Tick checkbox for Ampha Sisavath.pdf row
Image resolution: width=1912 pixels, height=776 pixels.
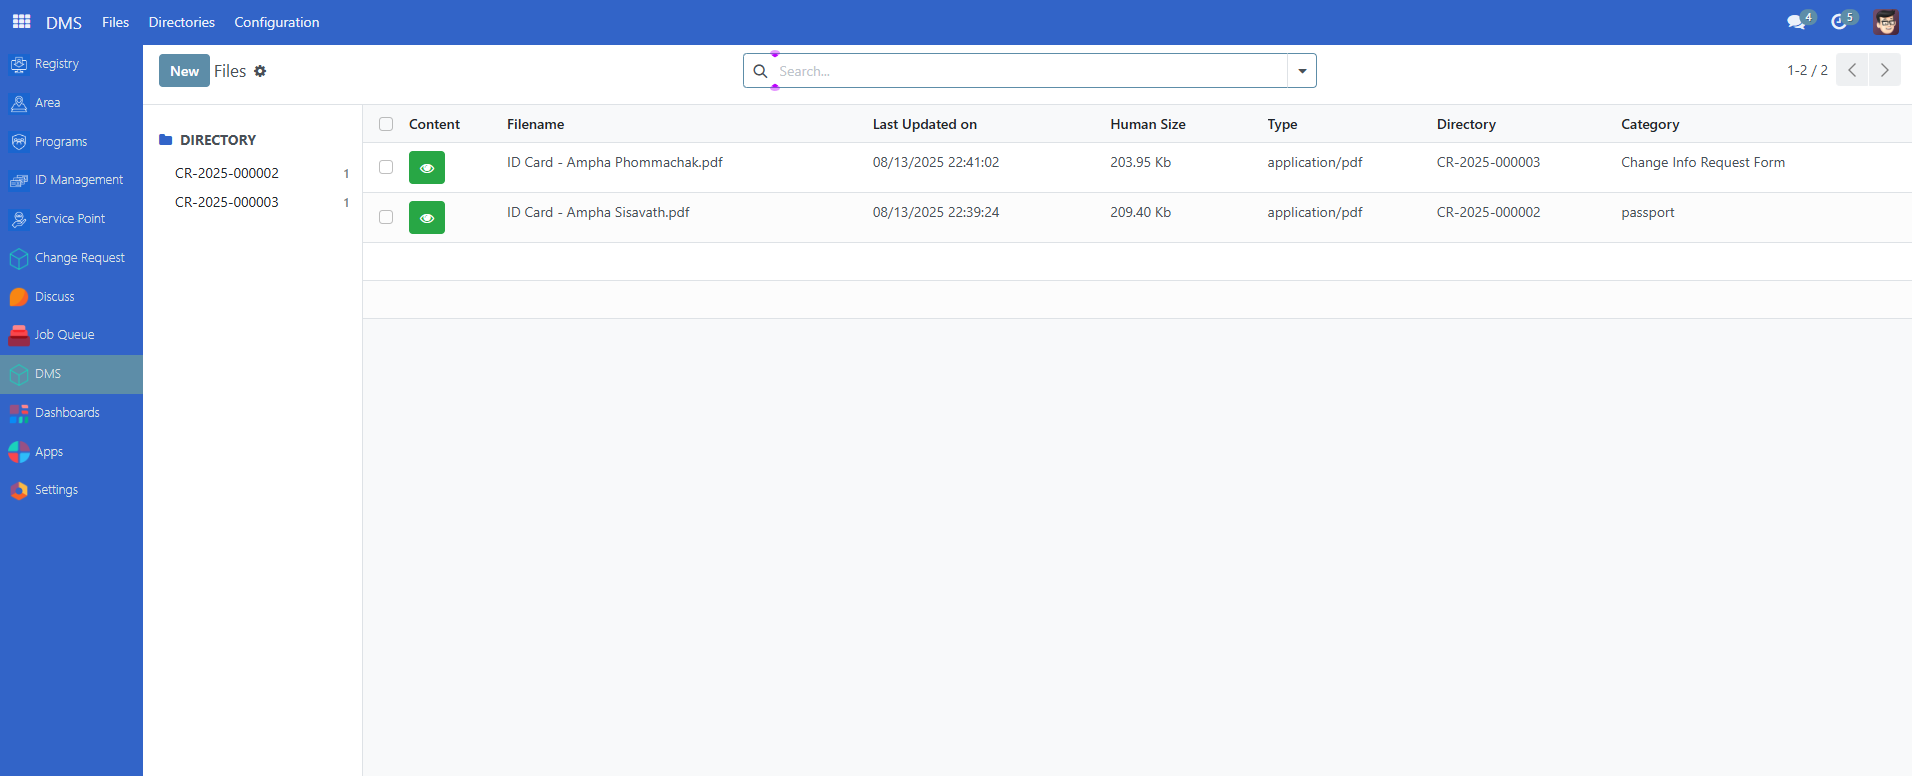tap(386, 217)
